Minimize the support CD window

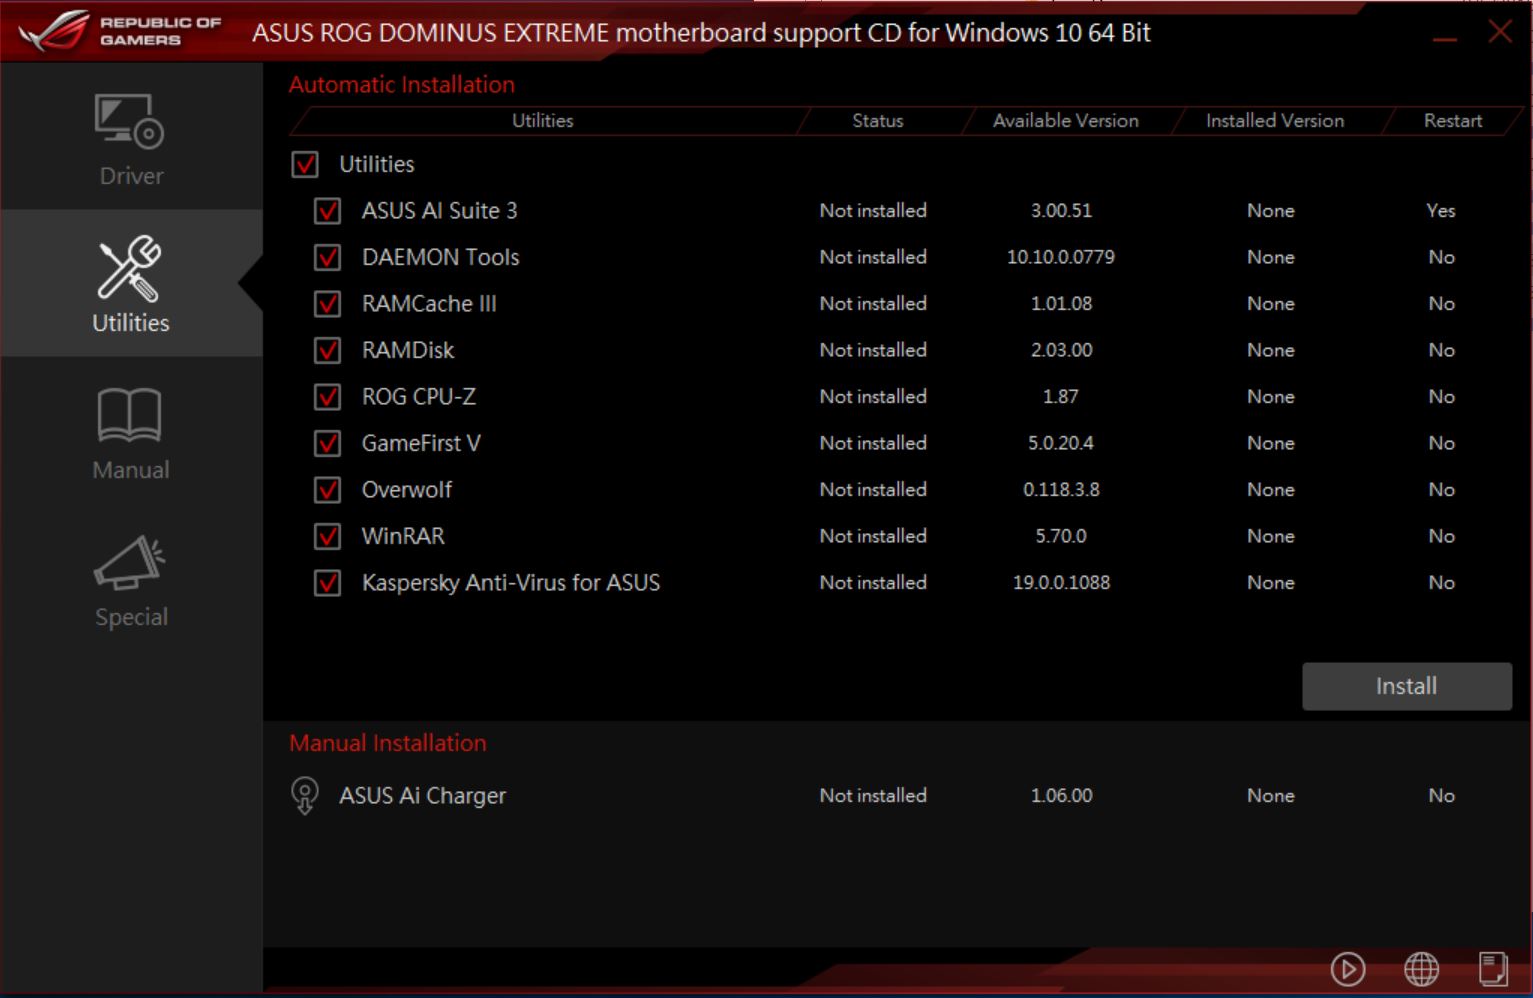click(x=1445, y=38)
